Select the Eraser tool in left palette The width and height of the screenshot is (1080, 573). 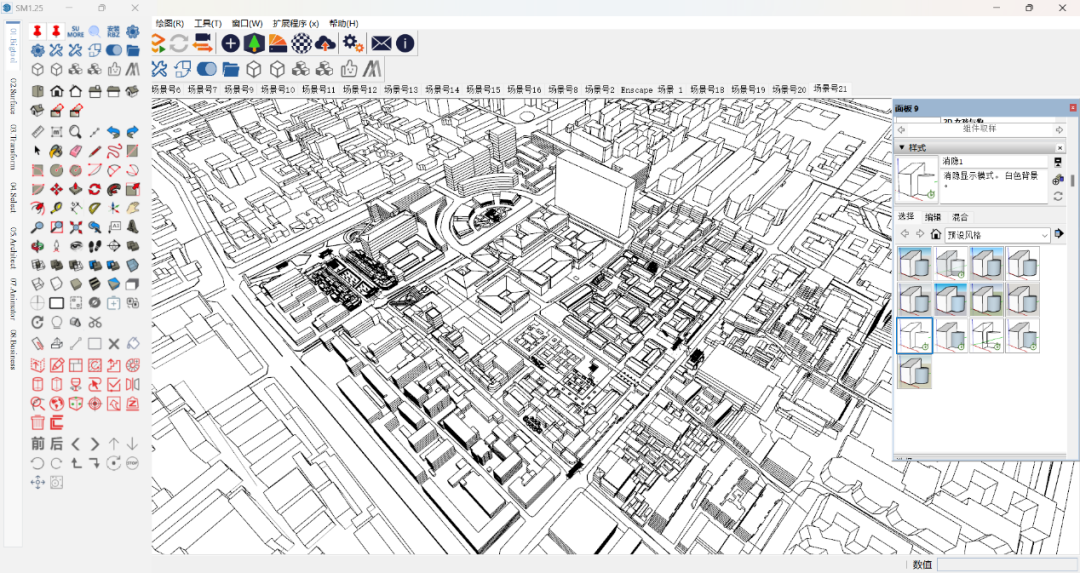coord(76,151)
